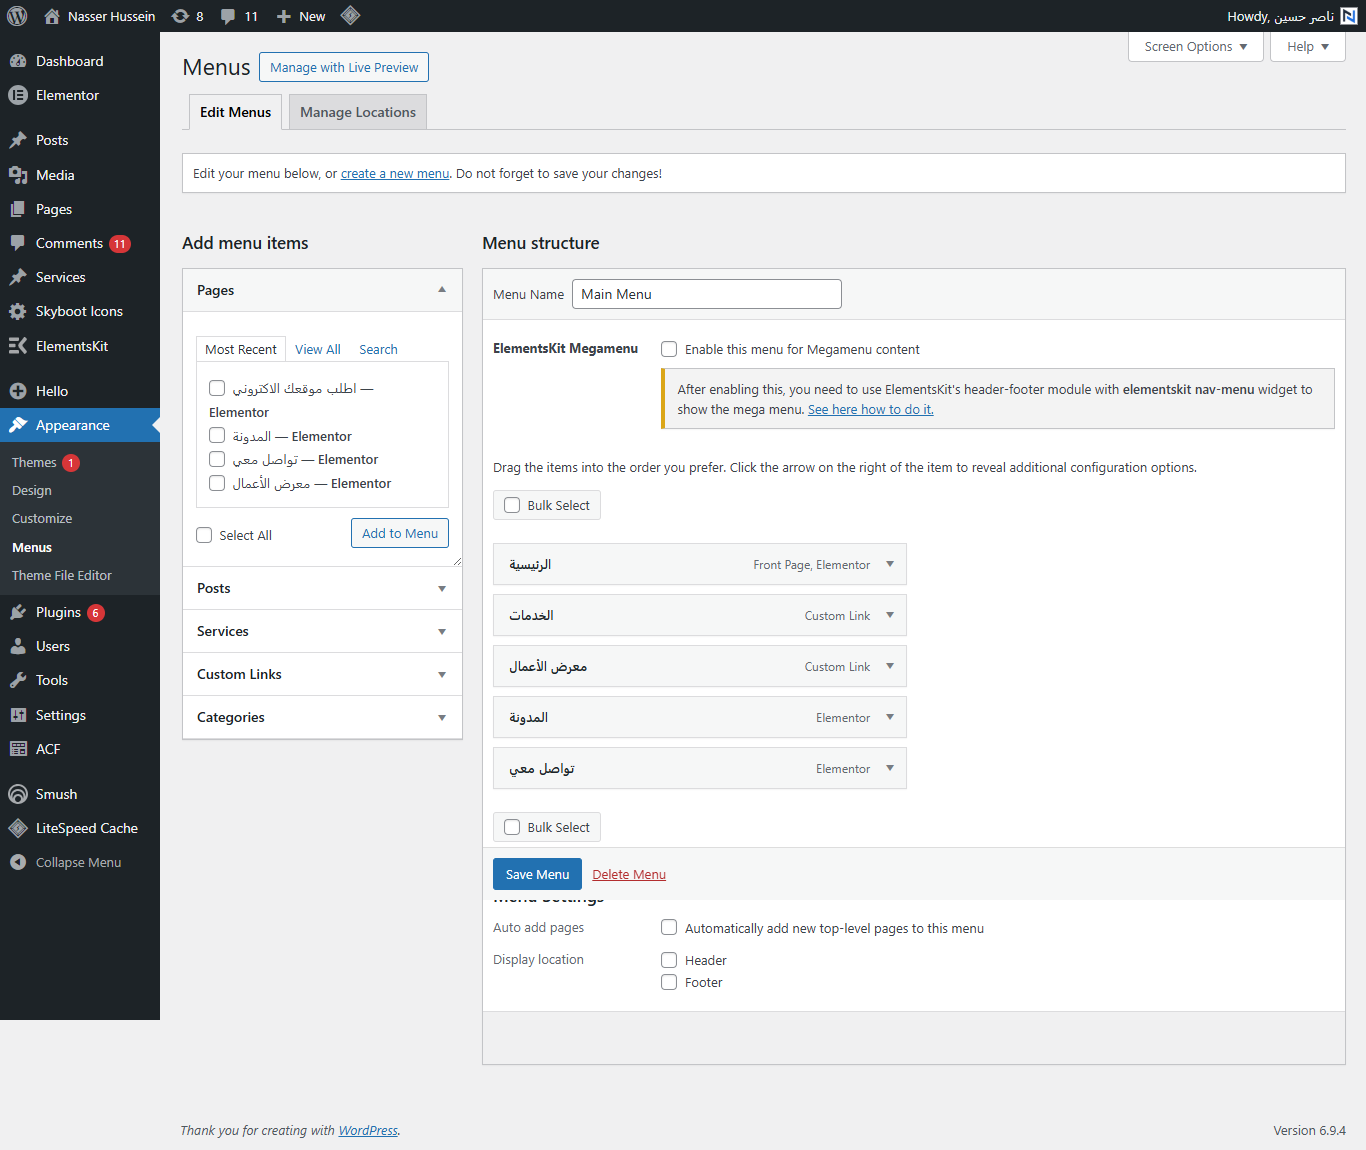Click the Plugins plug icon in sidebar
Screen dimensions: 1366x1150
click(18, 612)
